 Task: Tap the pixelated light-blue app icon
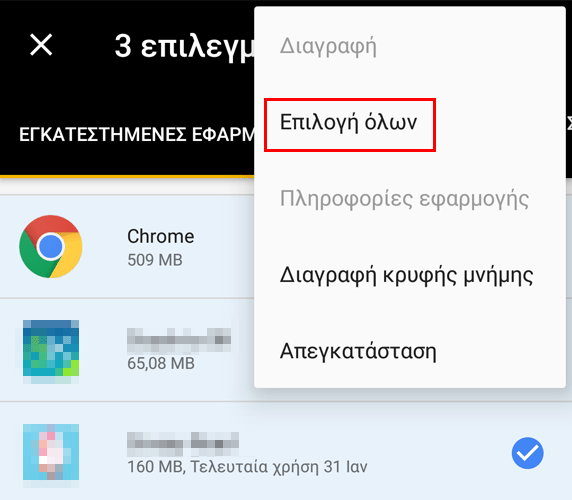tap(51, 452)
